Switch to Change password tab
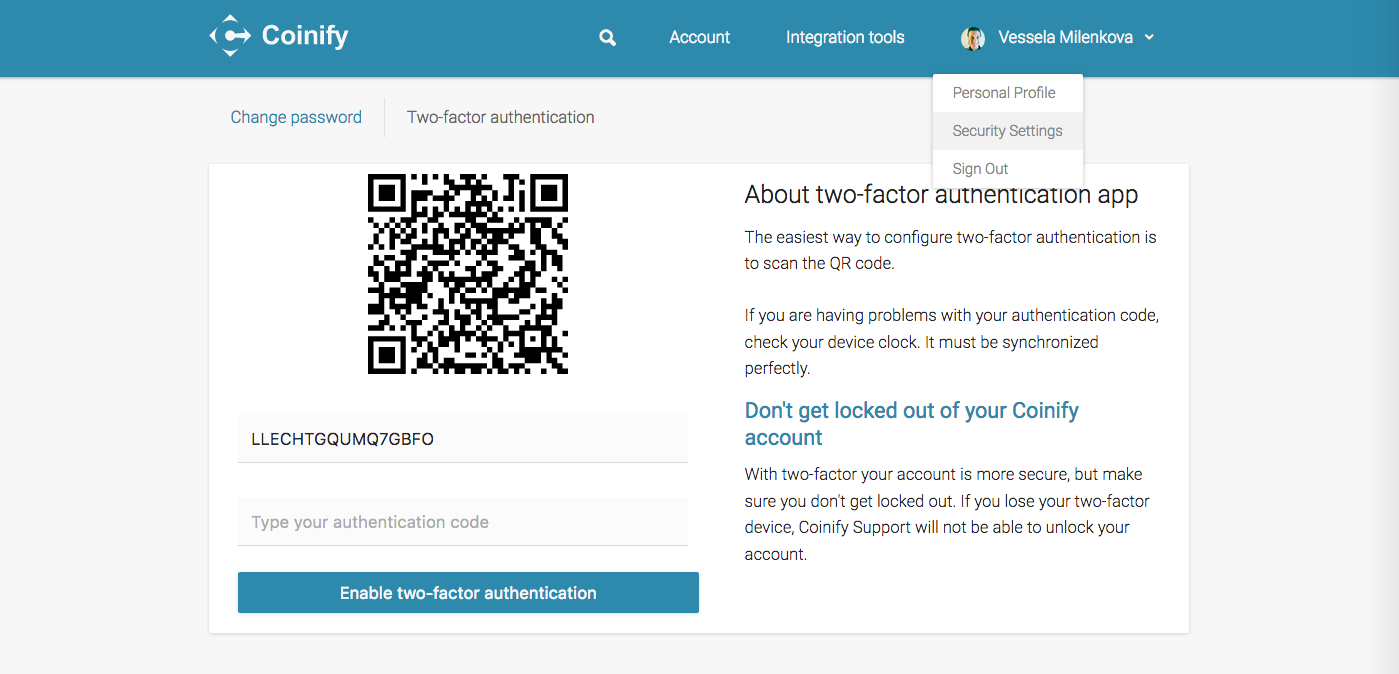The width and height of the screenshot is (1399, 674). point(296,117)
